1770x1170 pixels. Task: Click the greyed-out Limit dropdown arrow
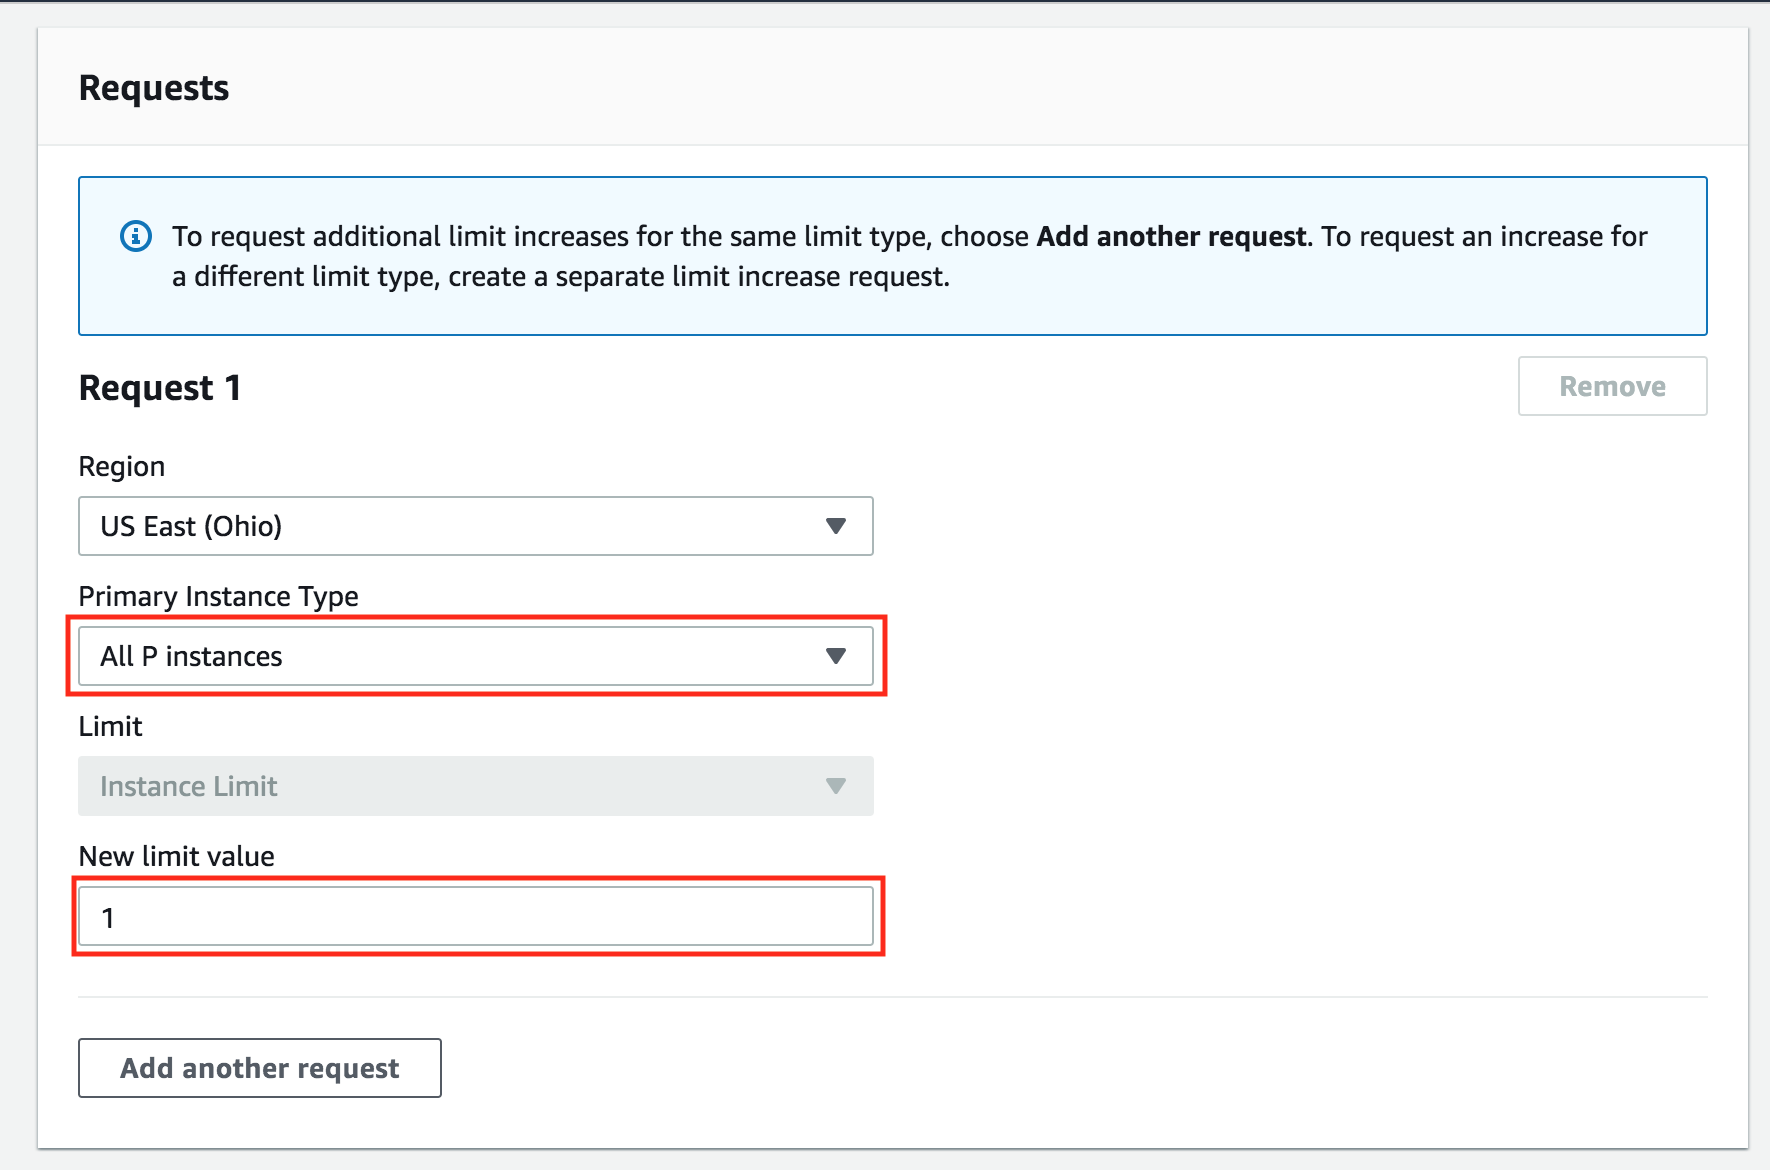coord(836,786)
